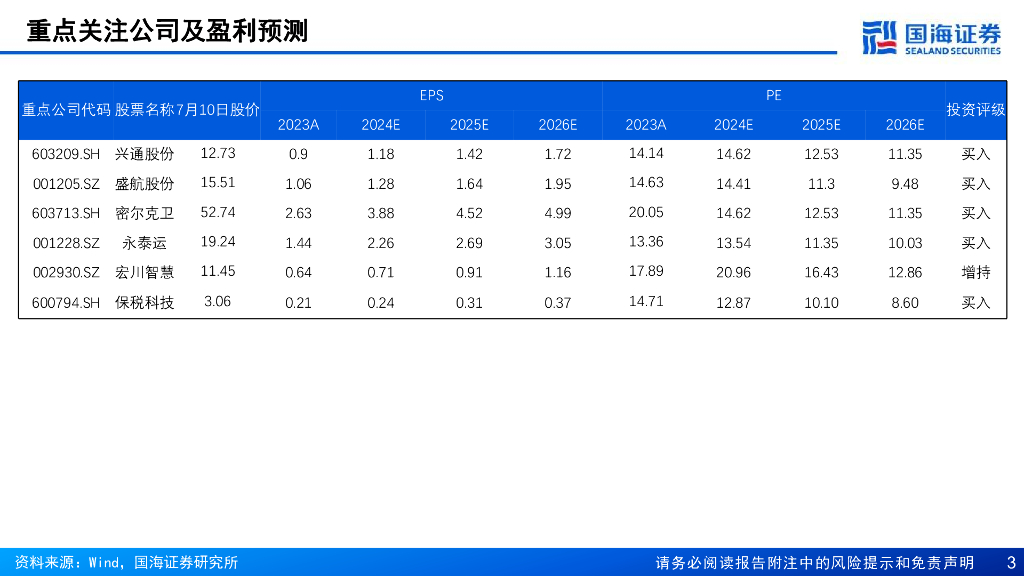Select stock name 密尔克卫
This screenshot has height=576, width=1024.
pyautogui.click(x=144, y=214)
